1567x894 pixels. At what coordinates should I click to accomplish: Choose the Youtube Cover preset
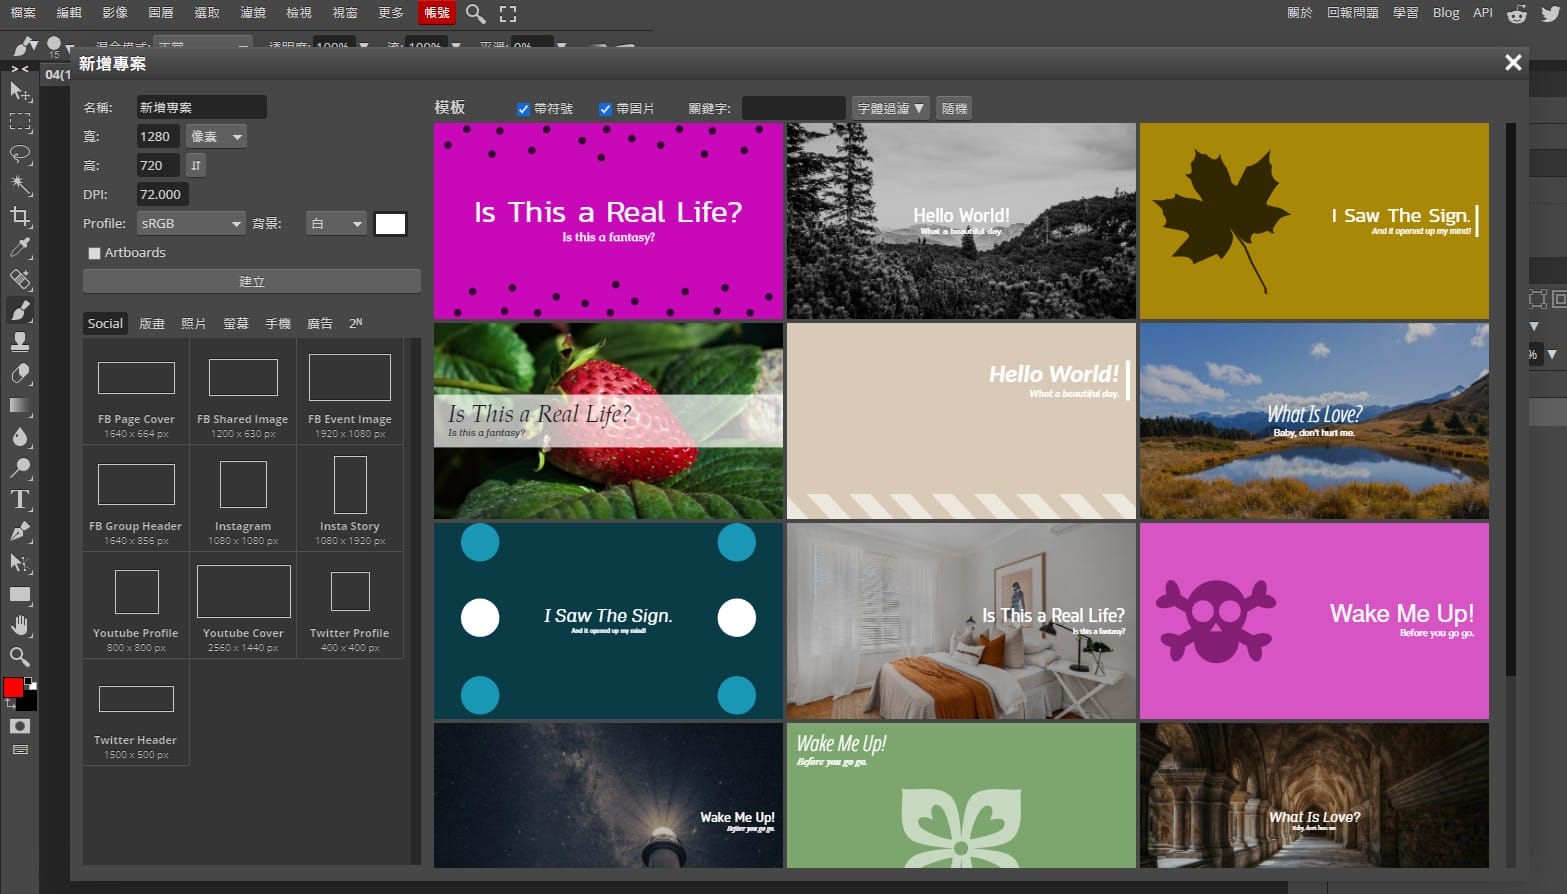243,605
